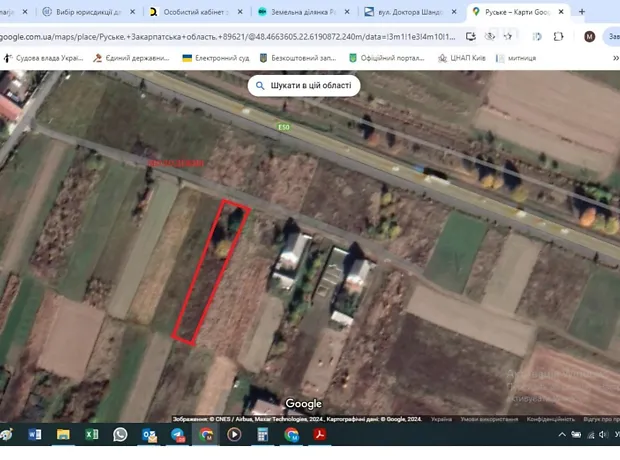620x460 pixels.
Task: Close the 'Вибір юрисдикції' tab
Action: [132, 12]
